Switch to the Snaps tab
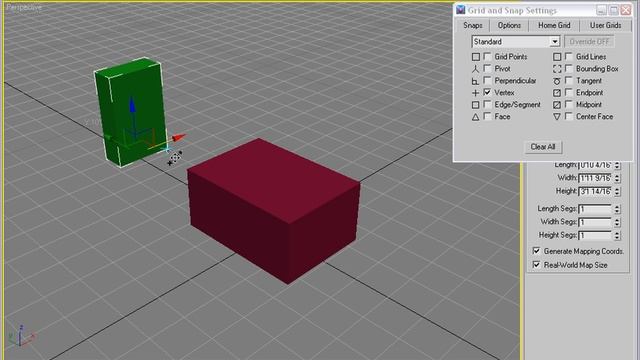The image size is (640, 360). pos(473,25)
